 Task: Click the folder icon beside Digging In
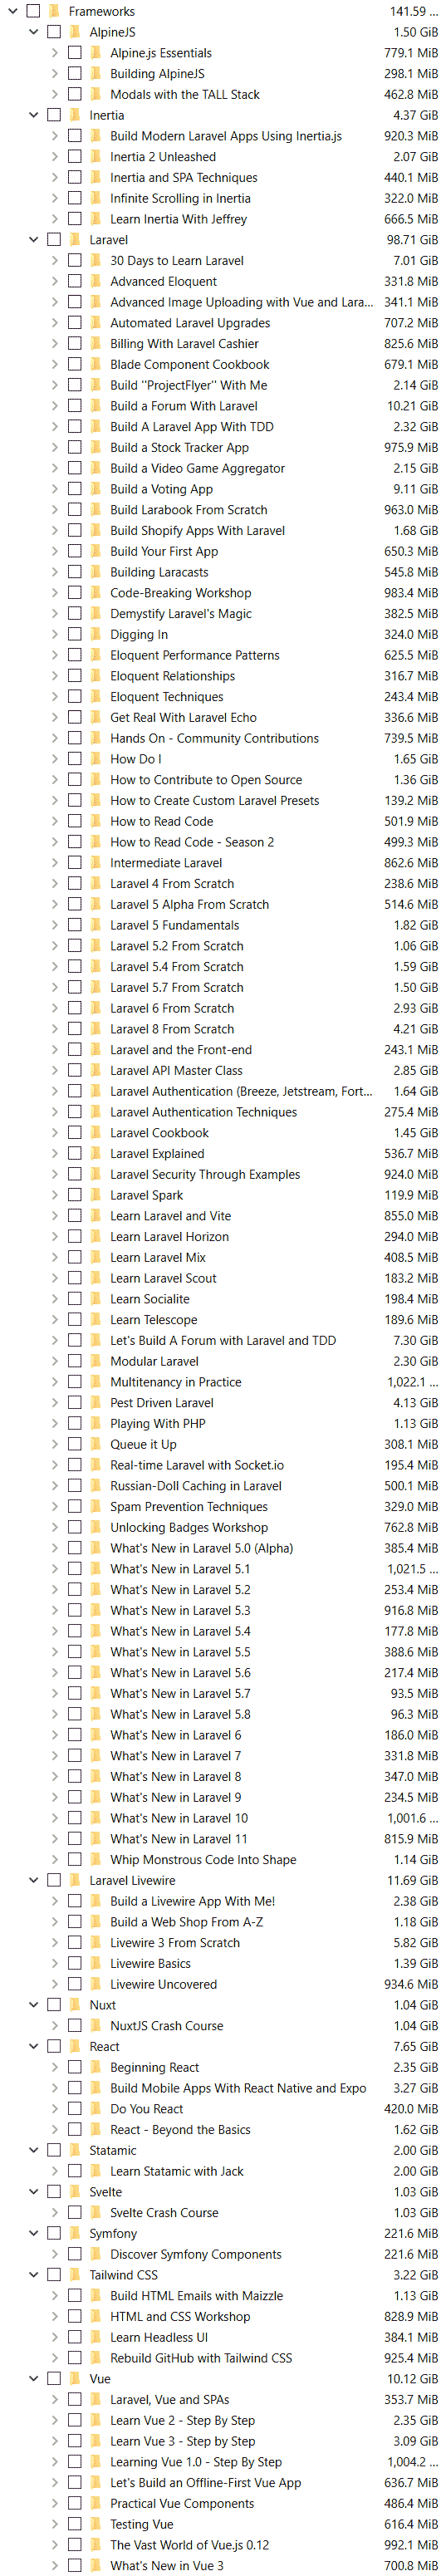96,635
